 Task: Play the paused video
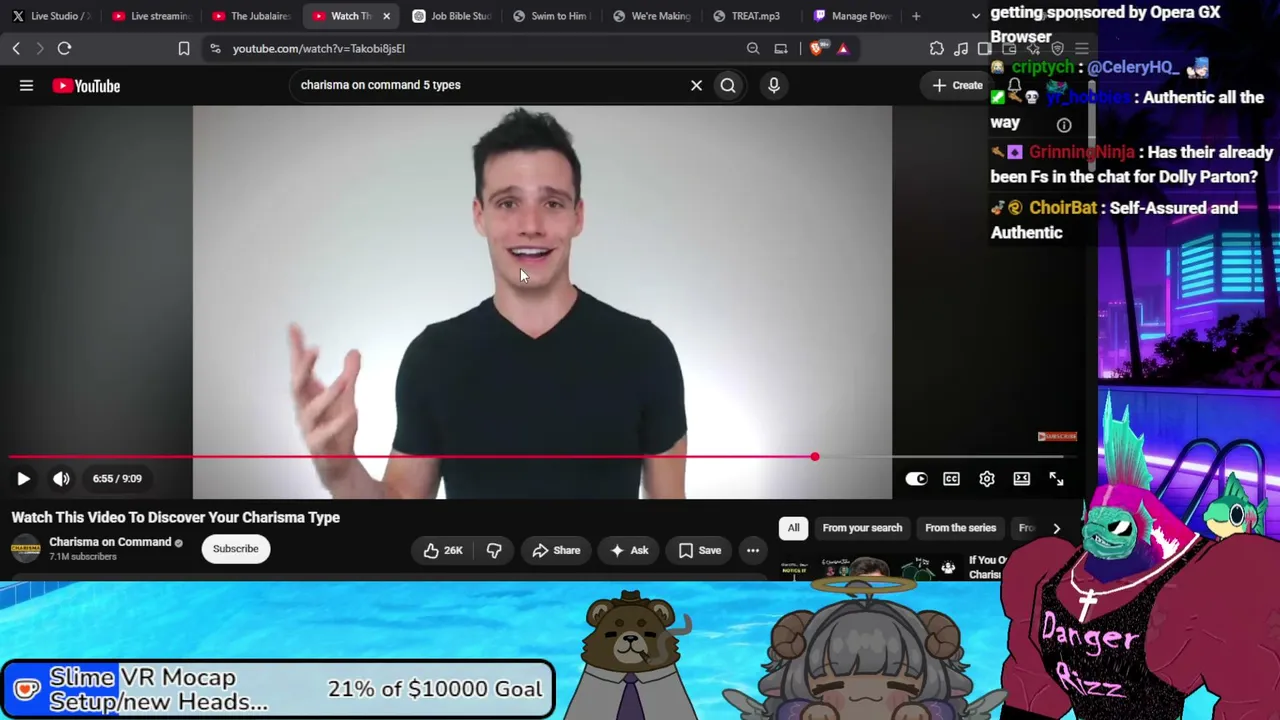pyautogui.click(x=23, y=479)
